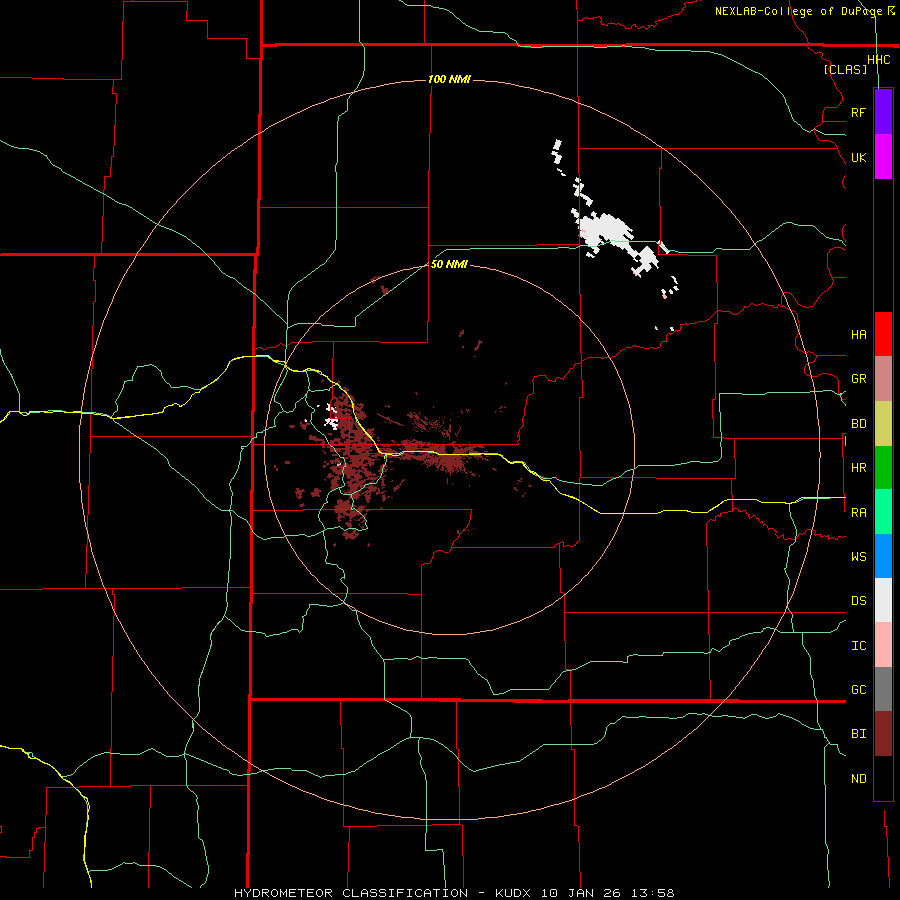
Task: Click the [CLAS] label
Action: [845, 69]
